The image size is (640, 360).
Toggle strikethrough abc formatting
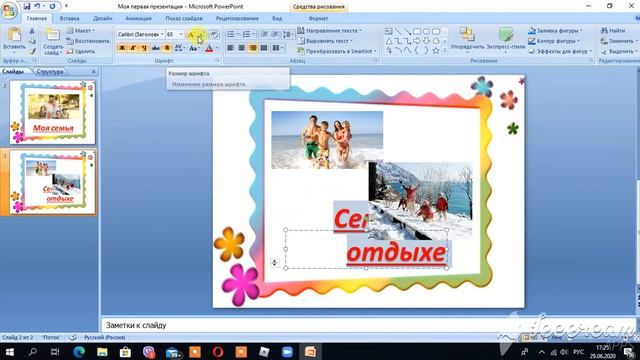click(x=155, y=48)
